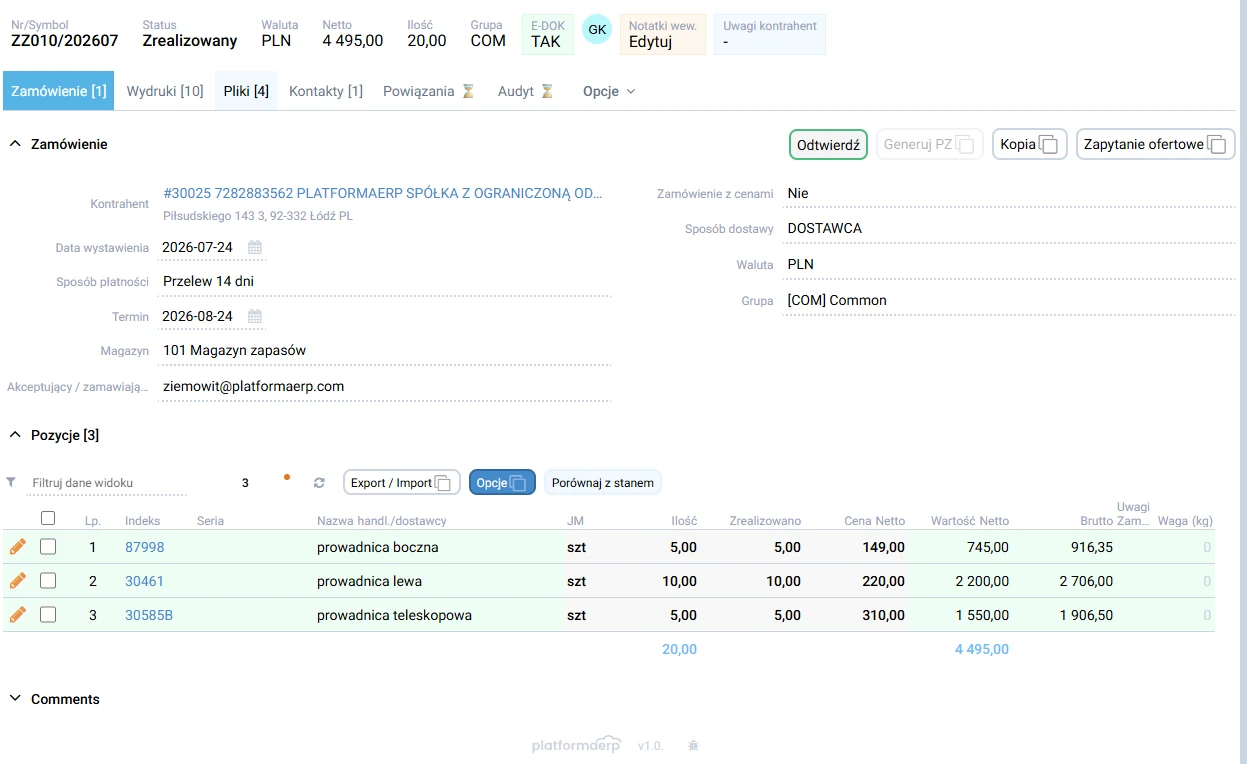Open calendar picker next to Data wystawienia

(x=255, y=247)
